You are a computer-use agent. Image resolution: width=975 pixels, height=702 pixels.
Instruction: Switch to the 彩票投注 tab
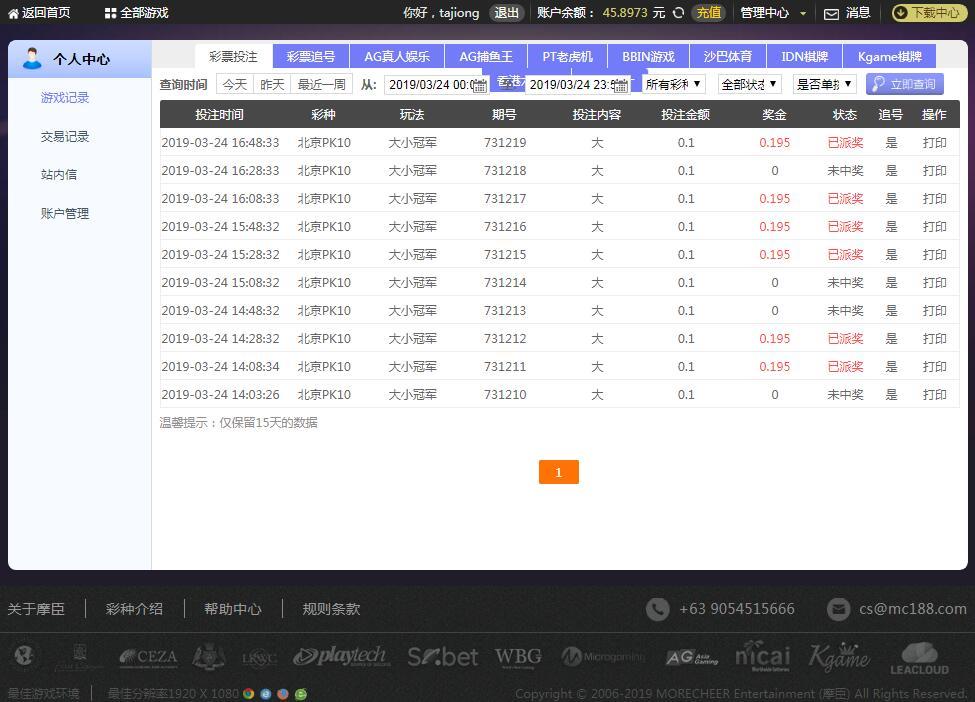(x=233, y=57)
